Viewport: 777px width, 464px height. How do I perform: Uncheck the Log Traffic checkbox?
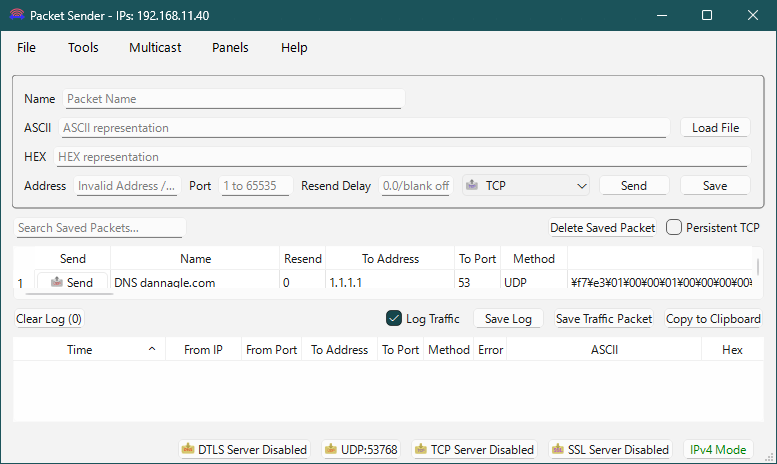click(393, 319)
